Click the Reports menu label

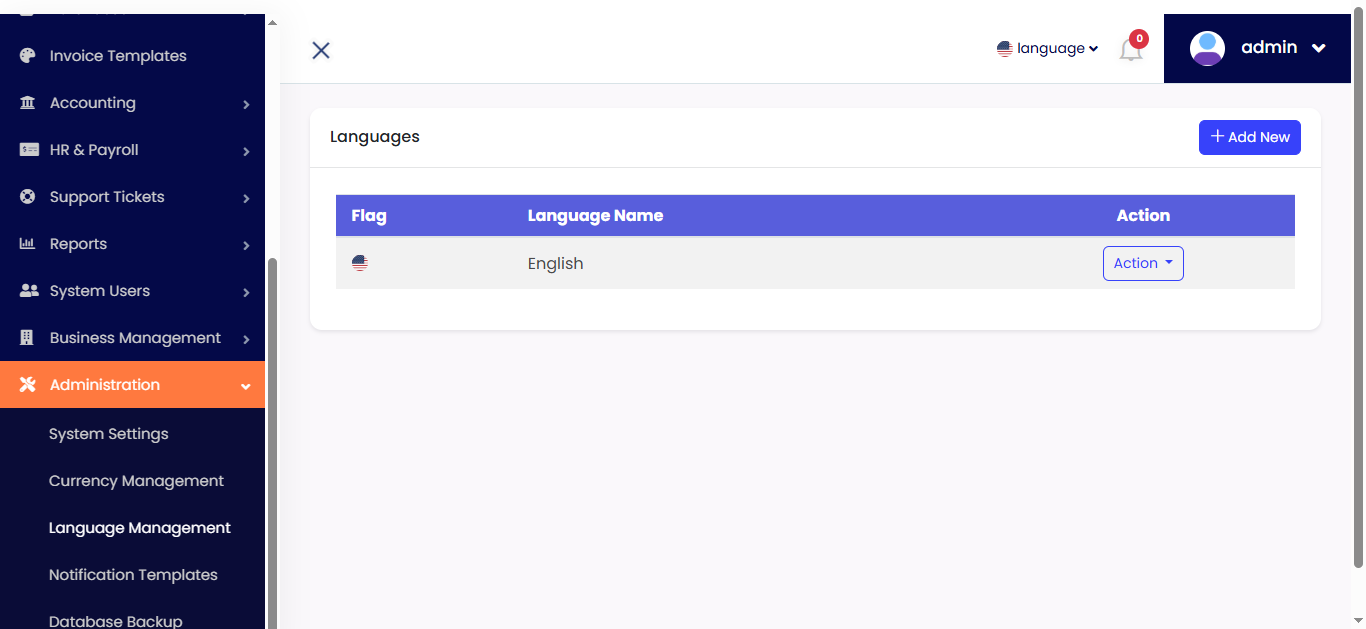(78, 244)
